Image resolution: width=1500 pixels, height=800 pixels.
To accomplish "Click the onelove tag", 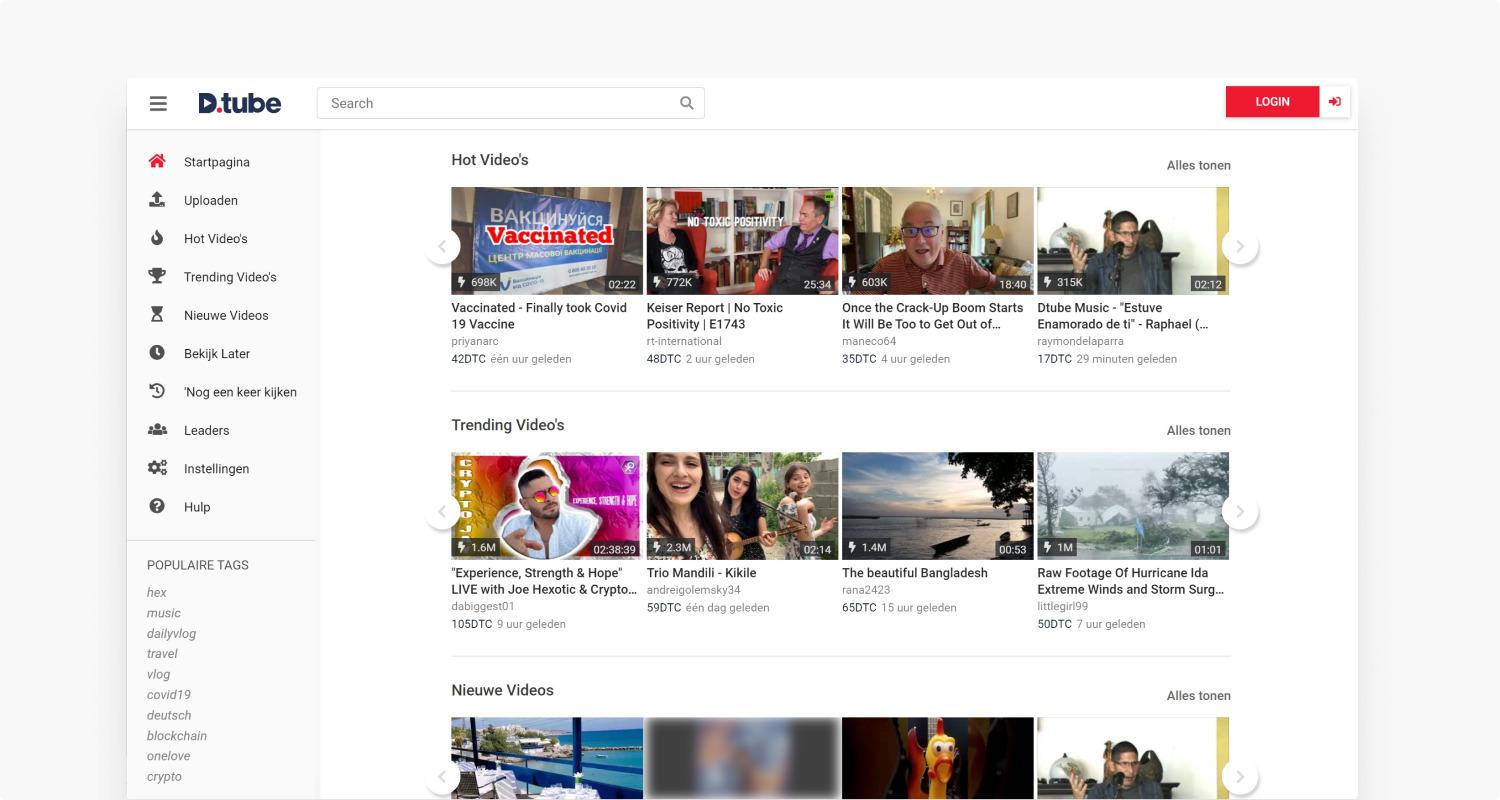I will tap(168, 756).
